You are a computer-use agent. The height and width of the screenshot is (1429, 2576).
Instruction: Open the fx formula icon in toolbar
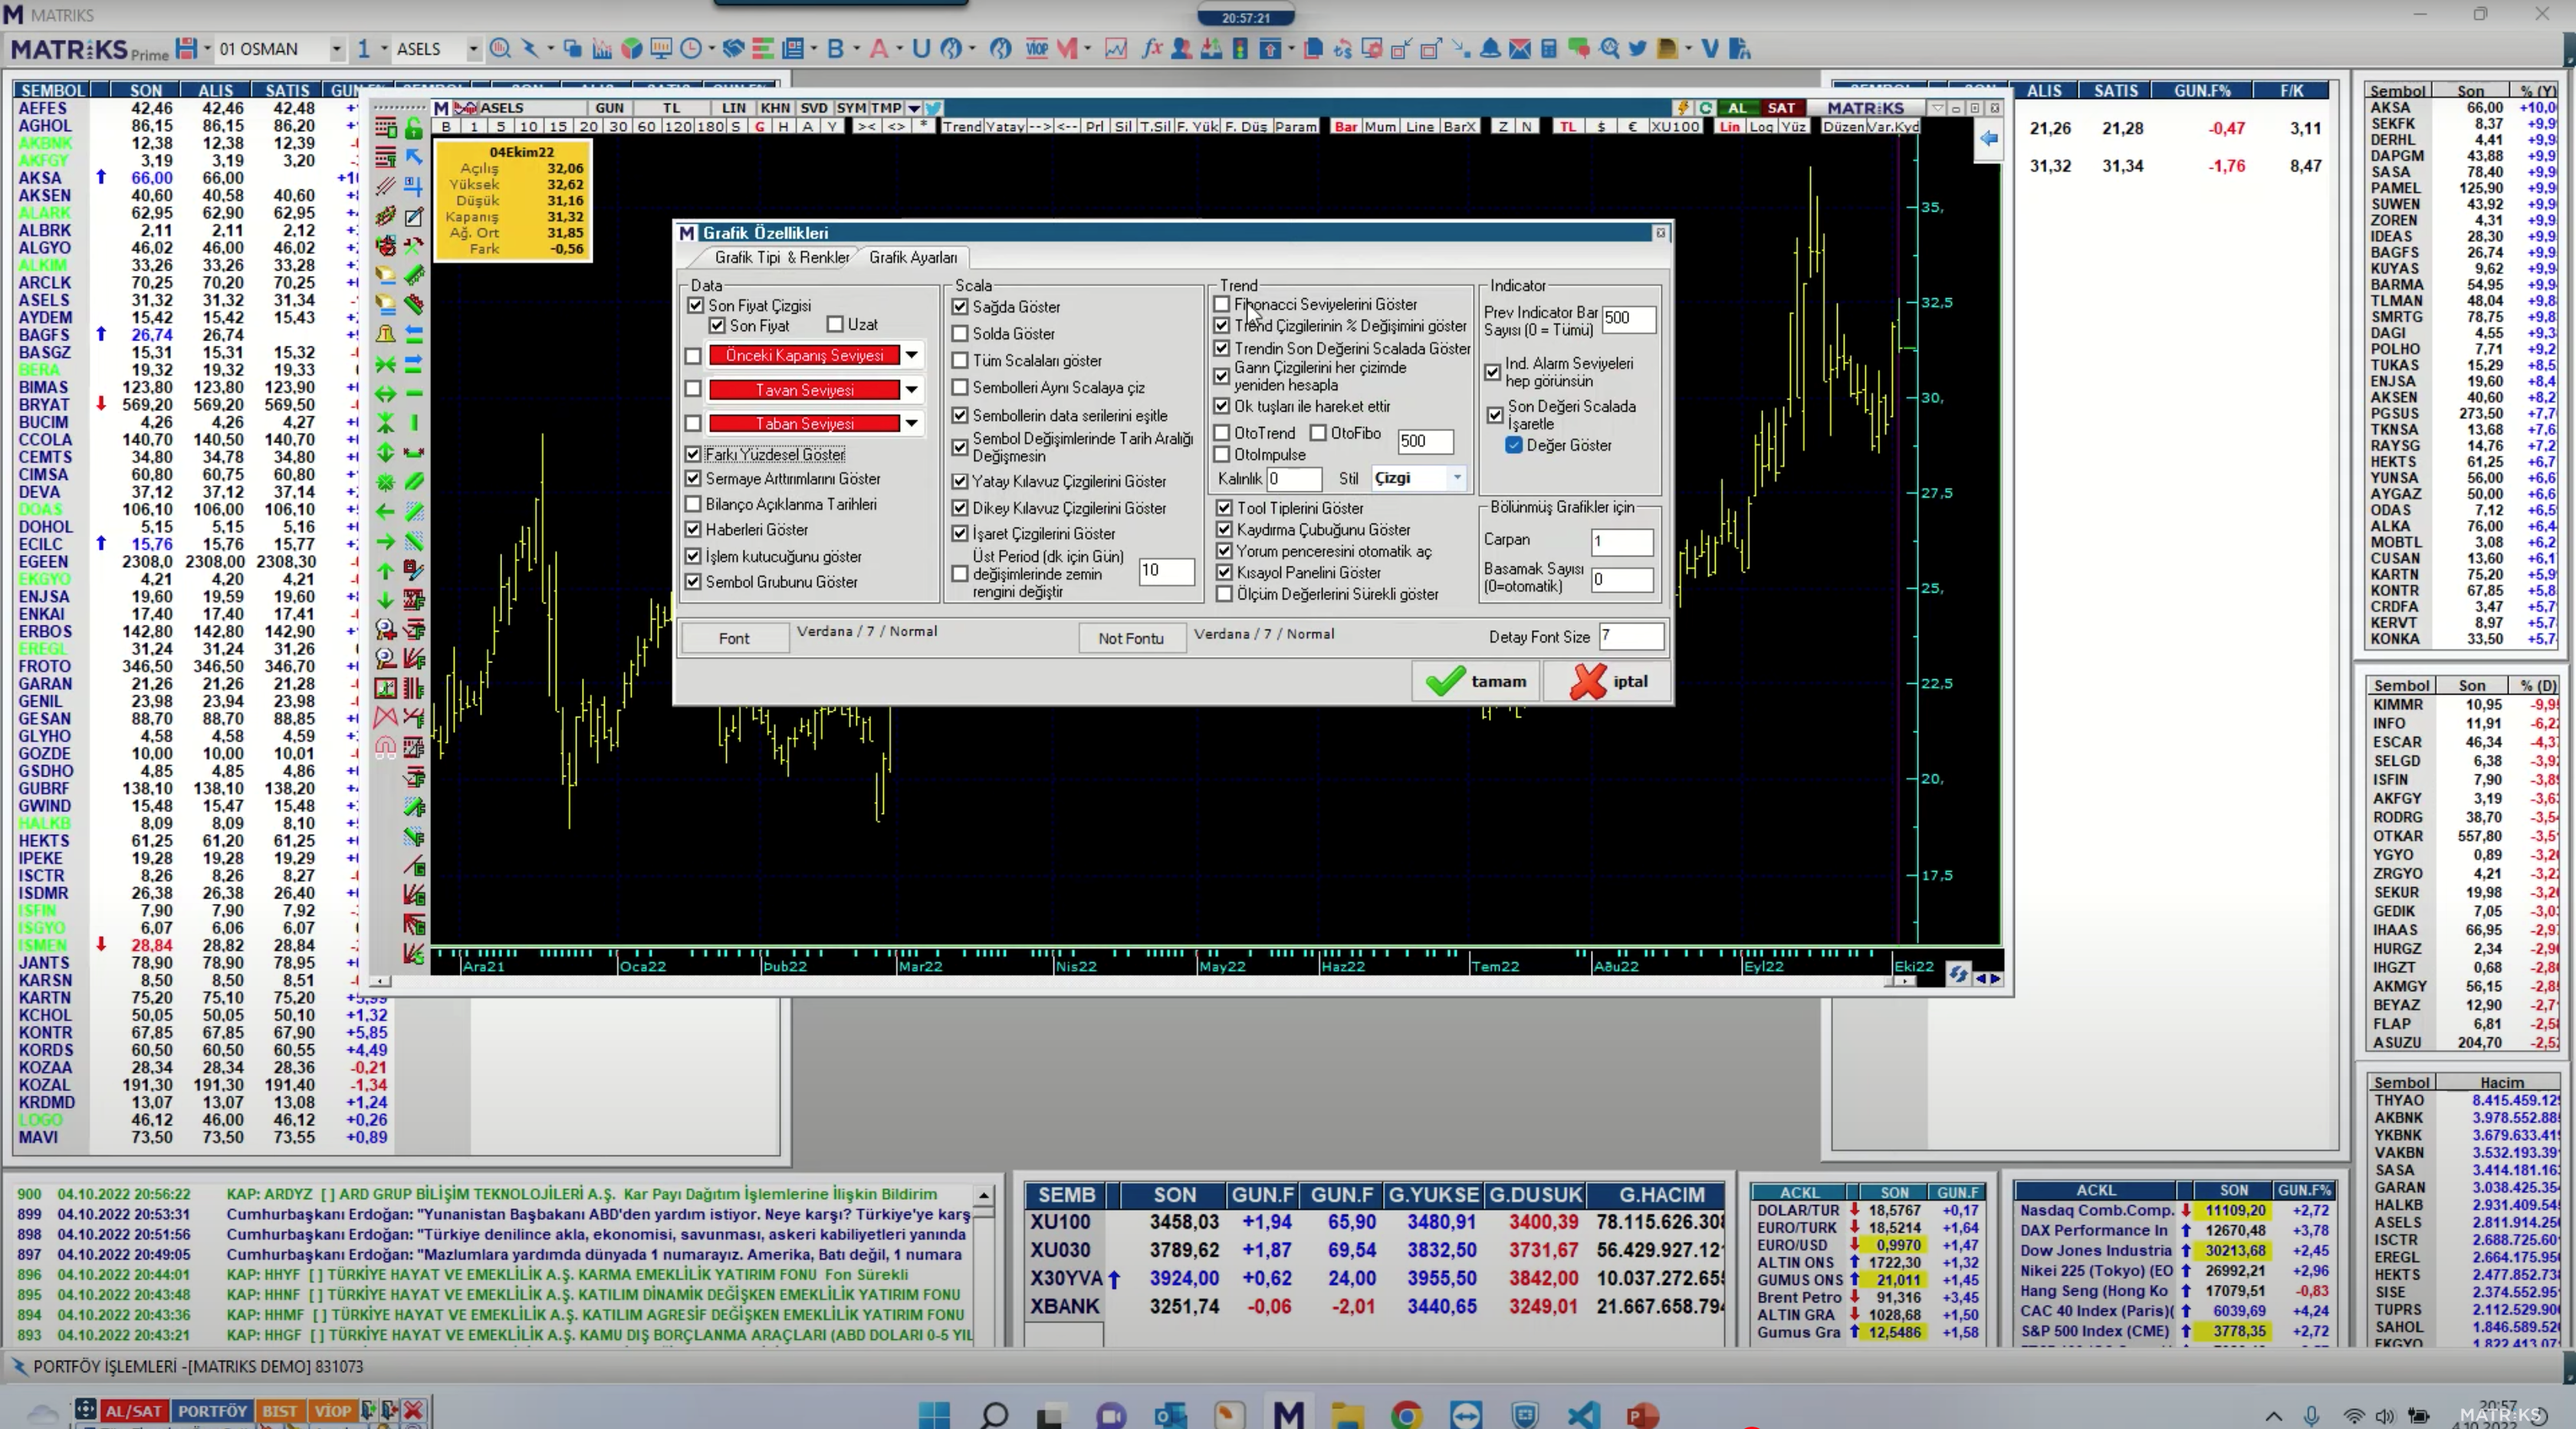(x=1152, y=48)
